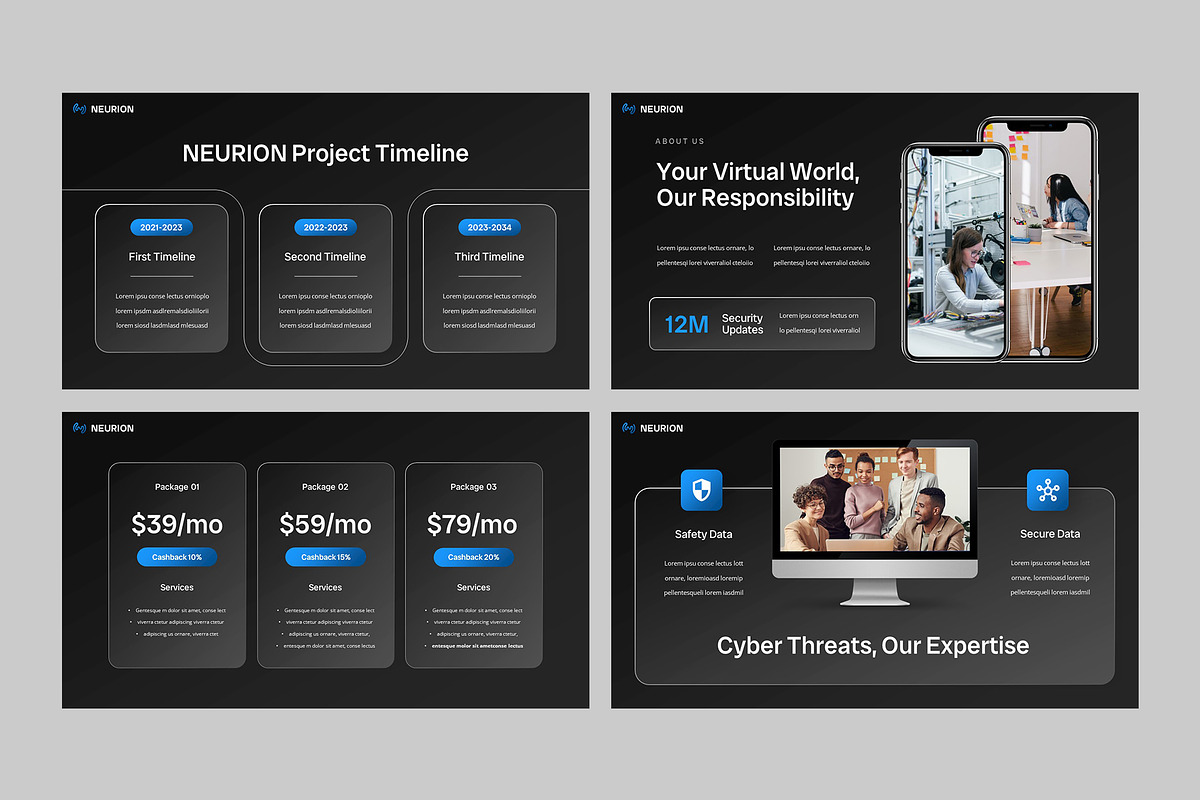The image size is (1200, 800).
Task: Select the blue shield icon above Safety Data
Action: pos(701,490)
